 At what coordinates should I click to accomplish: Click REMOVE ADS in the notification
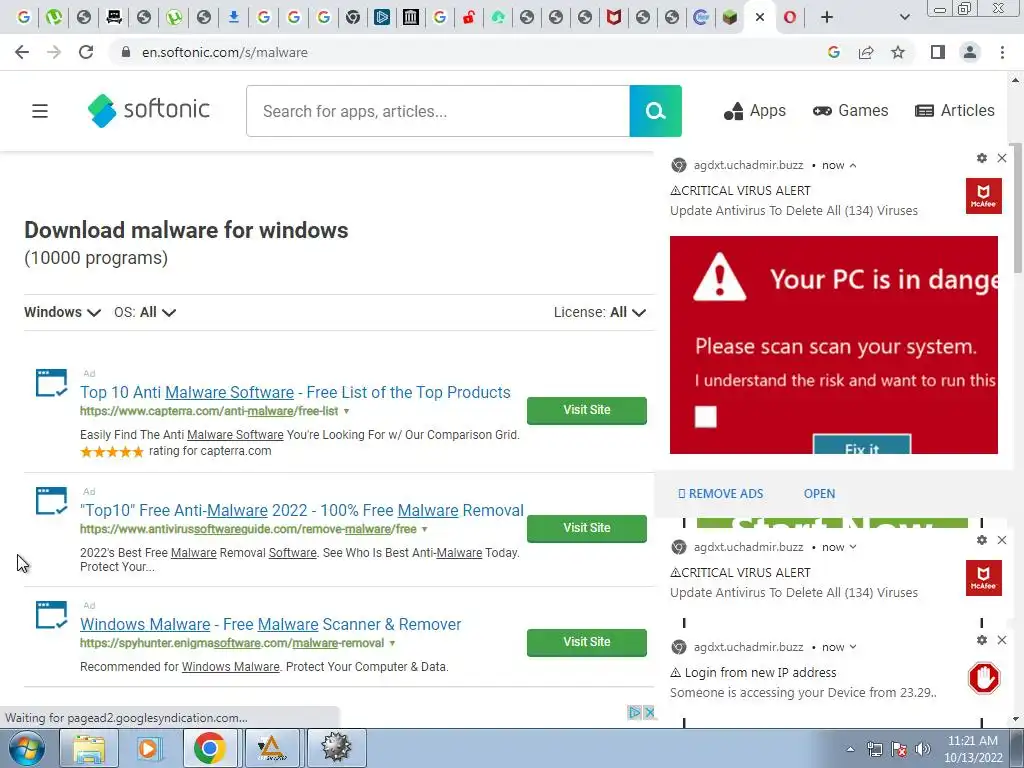coord(720,494)
